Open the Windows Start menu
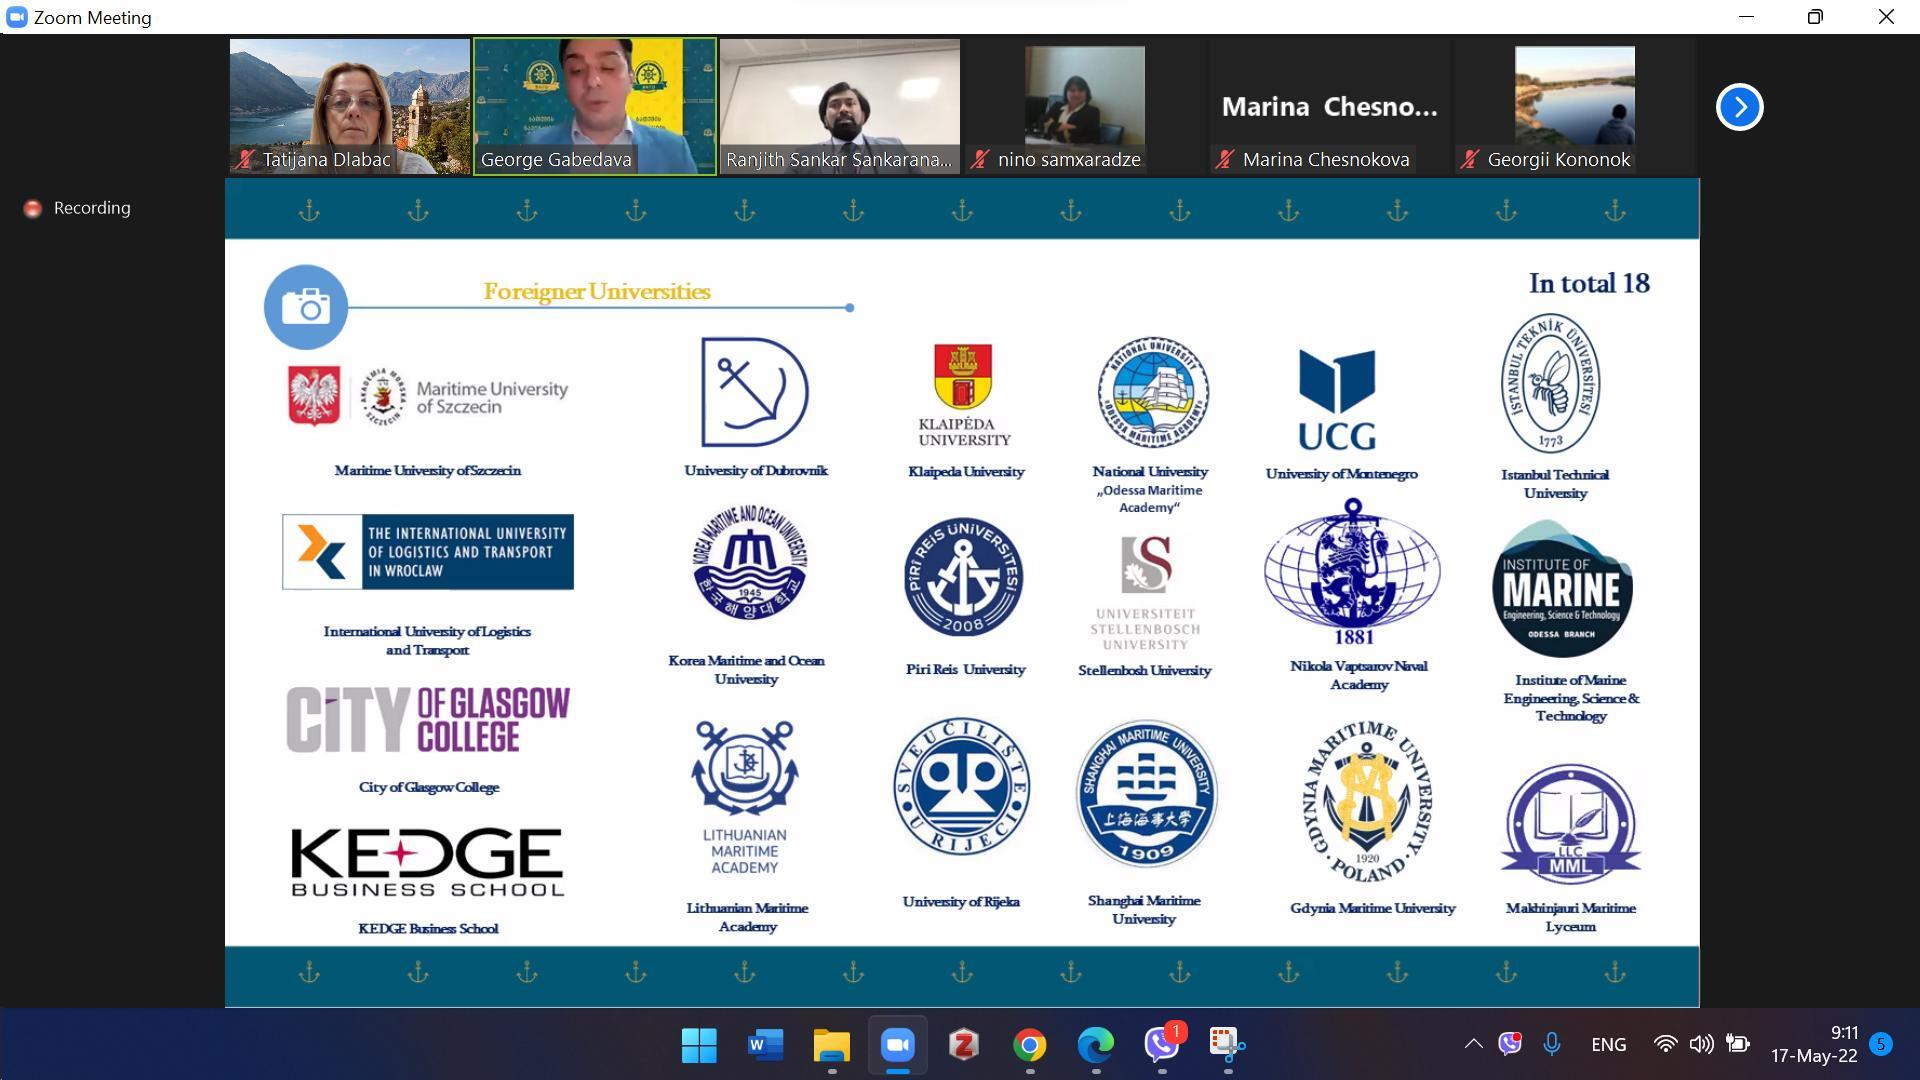The width and height of the screenshot is (1920, 1080). [699, 1045]
